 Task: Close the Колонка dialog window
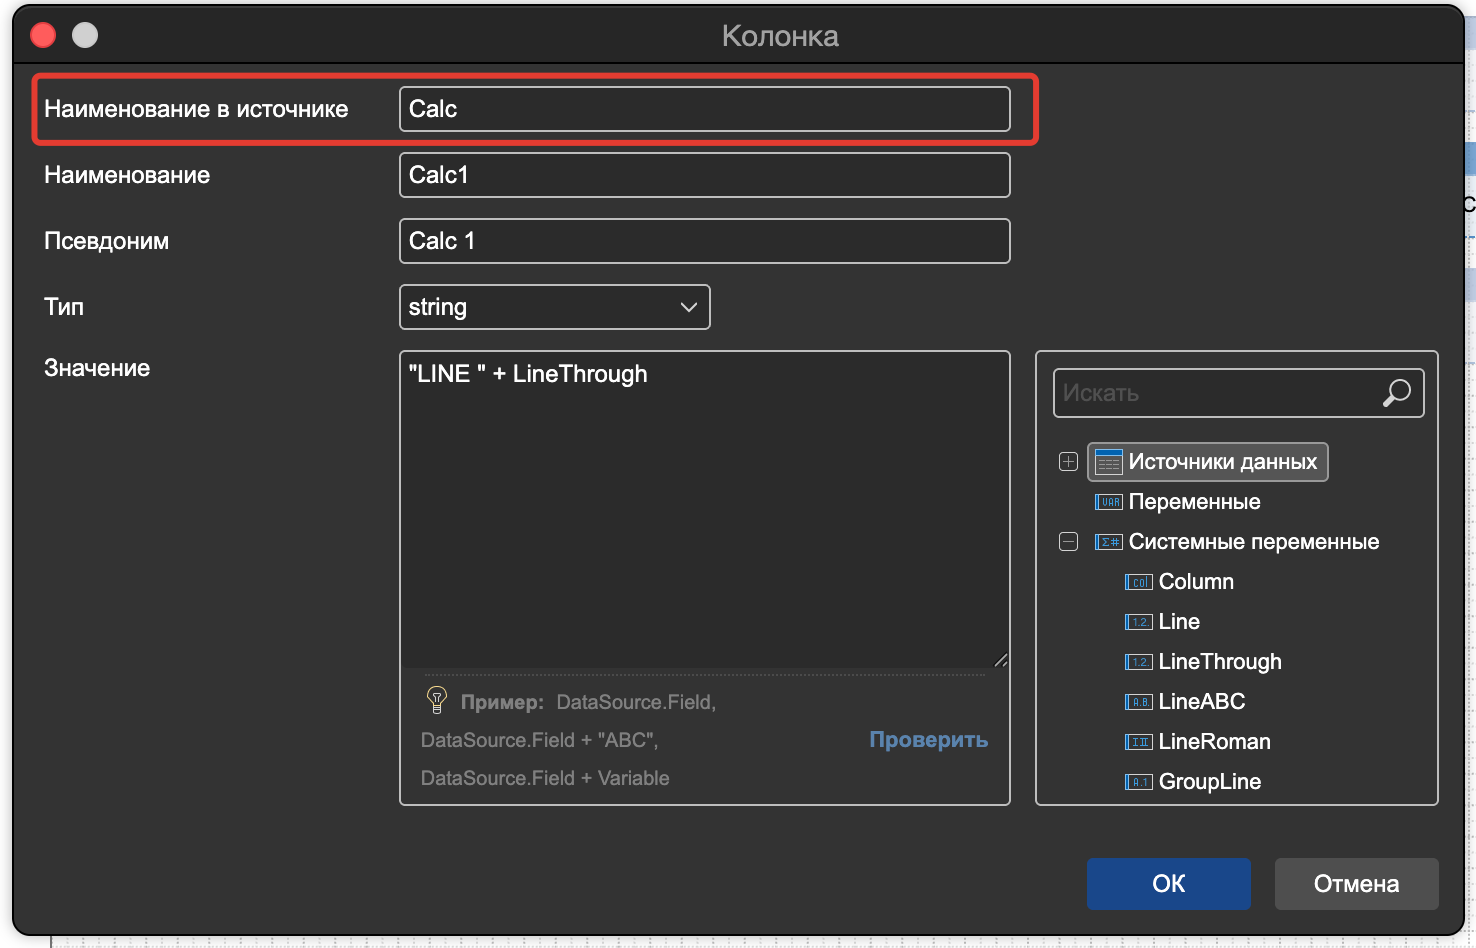pos(43,35)
